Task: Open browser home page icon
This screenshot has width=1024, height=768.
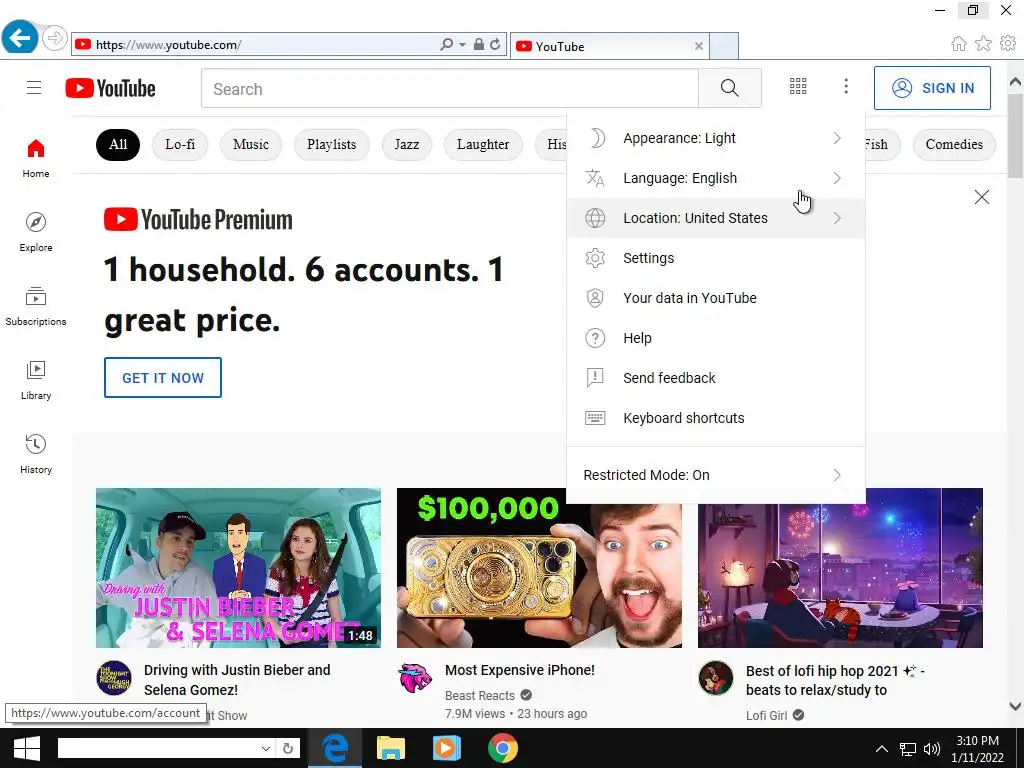Action: point(959,44)
